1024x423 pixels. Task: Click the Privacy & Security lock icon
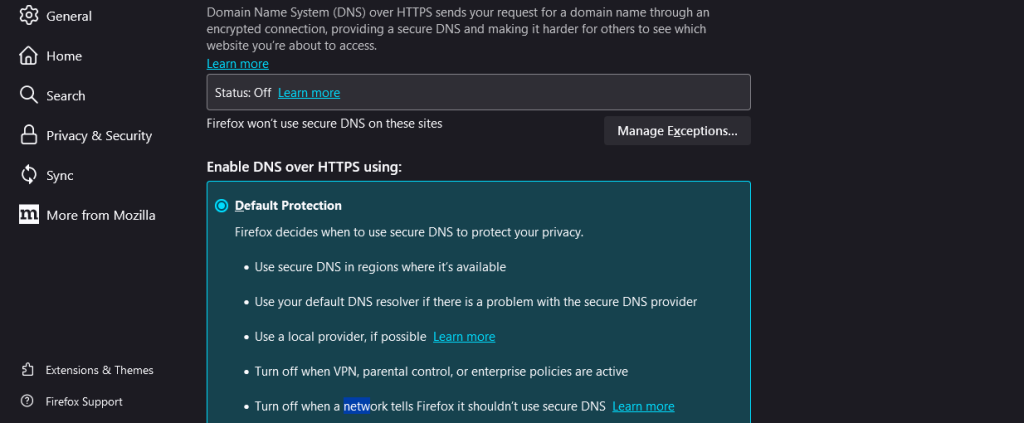click(28, 135)
